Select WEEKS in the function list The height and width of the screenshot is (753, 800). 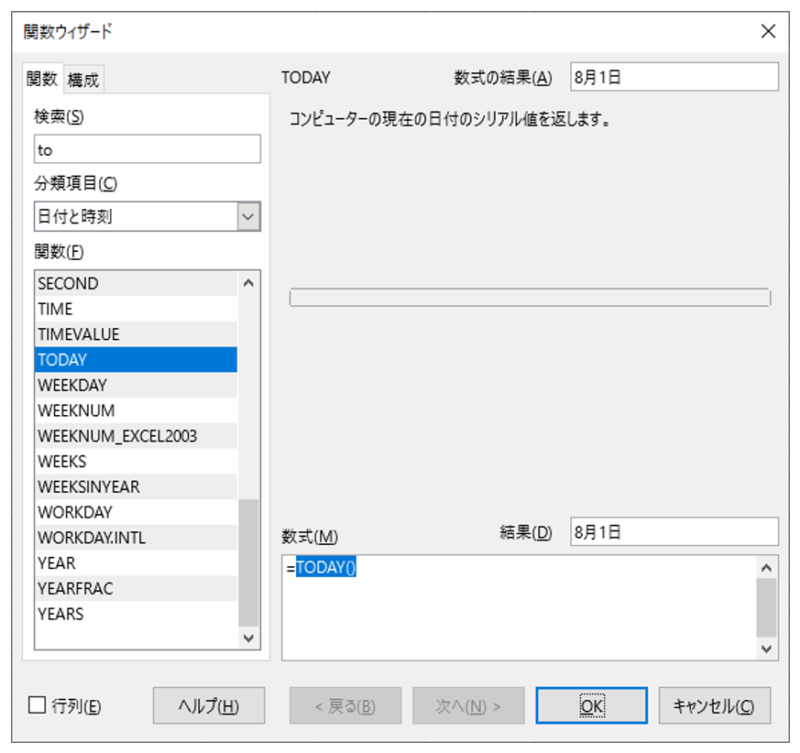tap(136, 461)
